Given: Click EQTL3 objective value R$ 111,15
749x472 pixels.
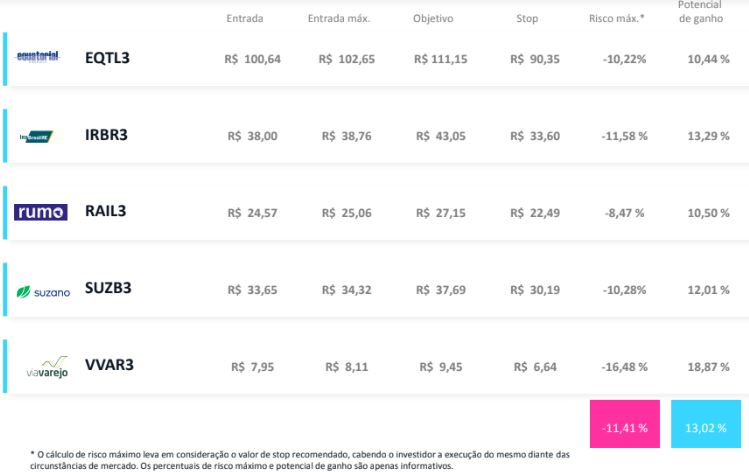Looking at the screenshot, I should click(440, 59).
